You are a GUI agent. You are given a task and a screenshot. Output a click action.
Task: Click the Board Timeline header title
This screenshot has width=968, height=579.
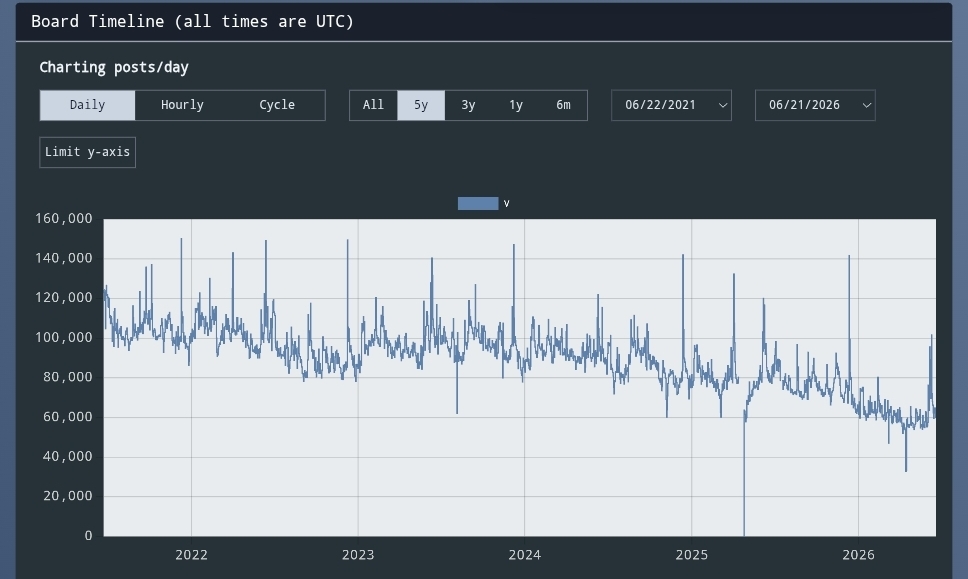(192, 22)
